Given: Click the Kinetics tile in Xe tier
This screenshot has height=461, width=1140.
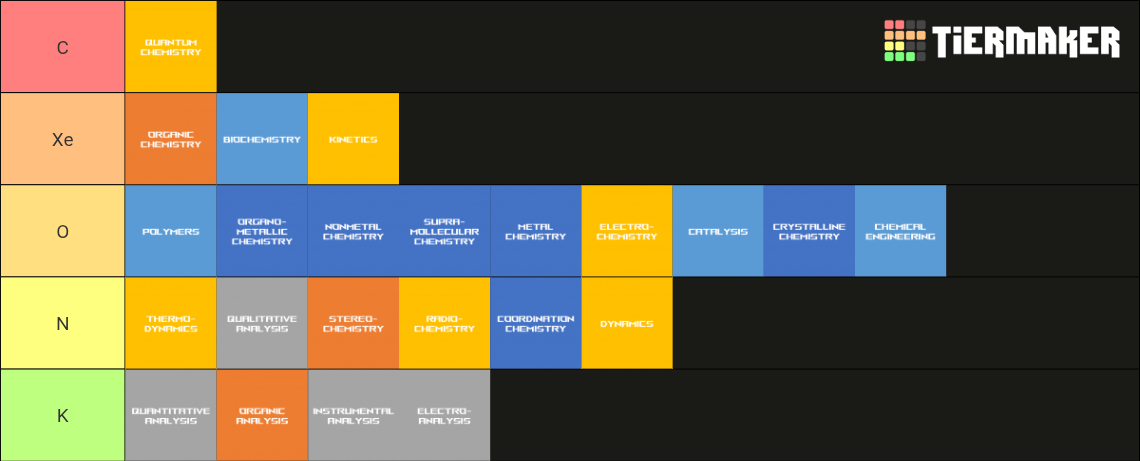Looking at the screenshot, I should (x=353, y=139).
